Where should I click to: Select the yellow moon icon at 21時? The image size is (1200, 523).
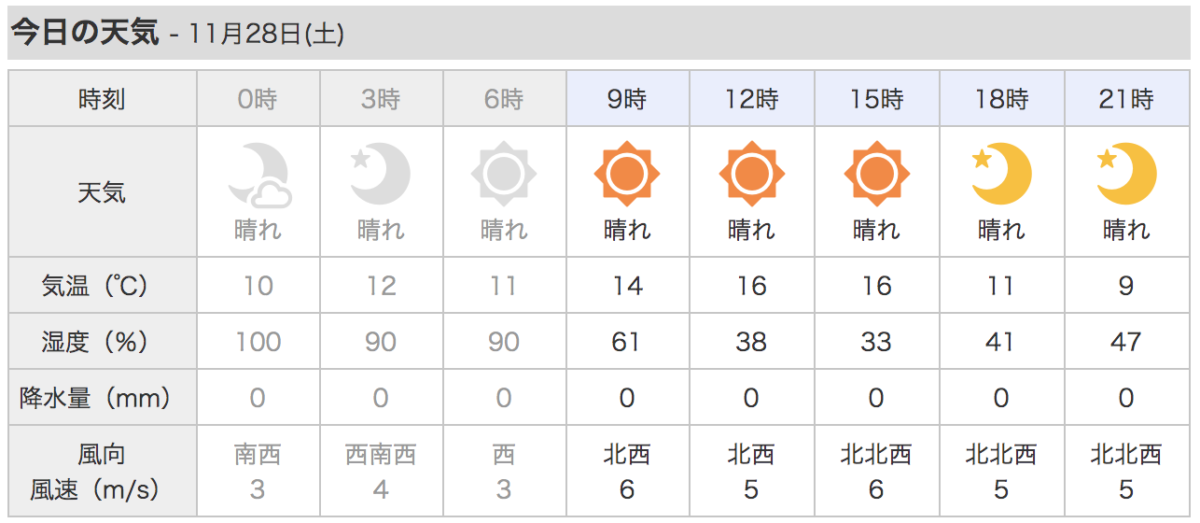click(1126, 175)
